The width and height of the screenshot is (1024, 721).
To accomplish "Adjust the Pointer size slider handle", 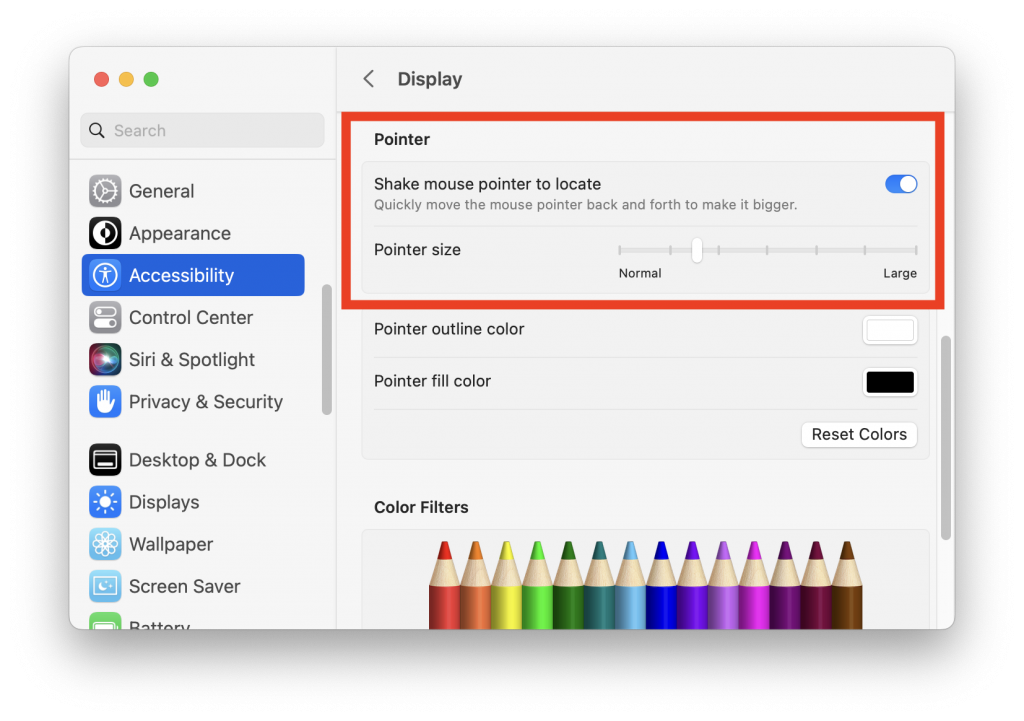I will [x=697, y=250].
